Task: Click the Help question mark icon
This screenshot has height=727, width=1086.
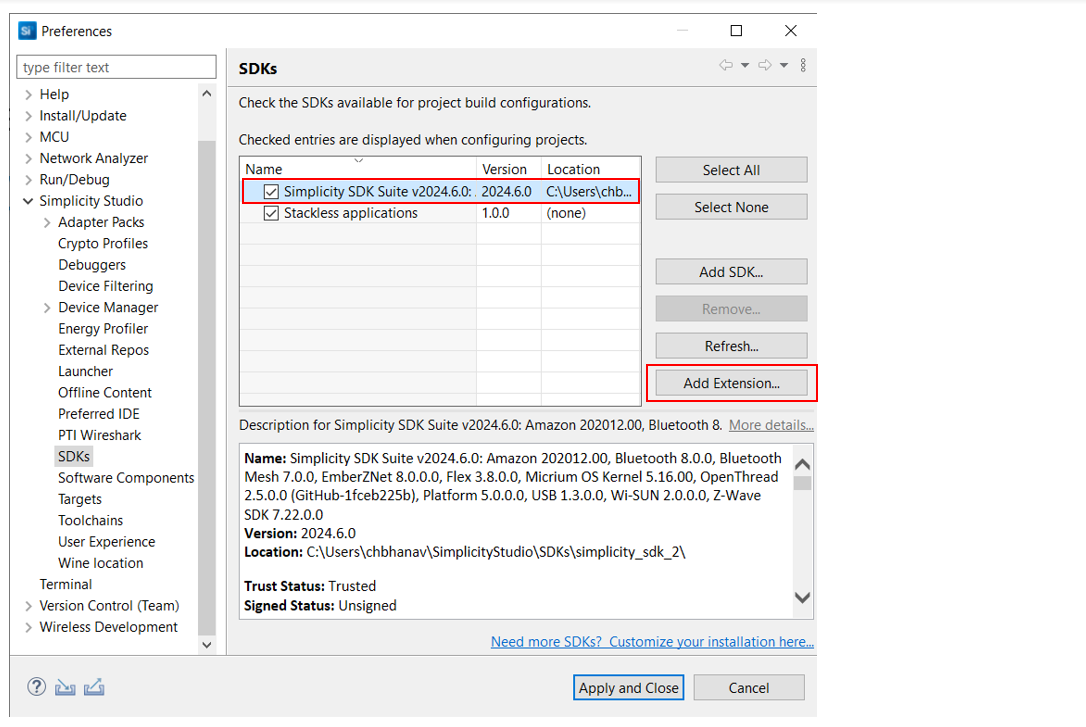Action: coord(37,687)
